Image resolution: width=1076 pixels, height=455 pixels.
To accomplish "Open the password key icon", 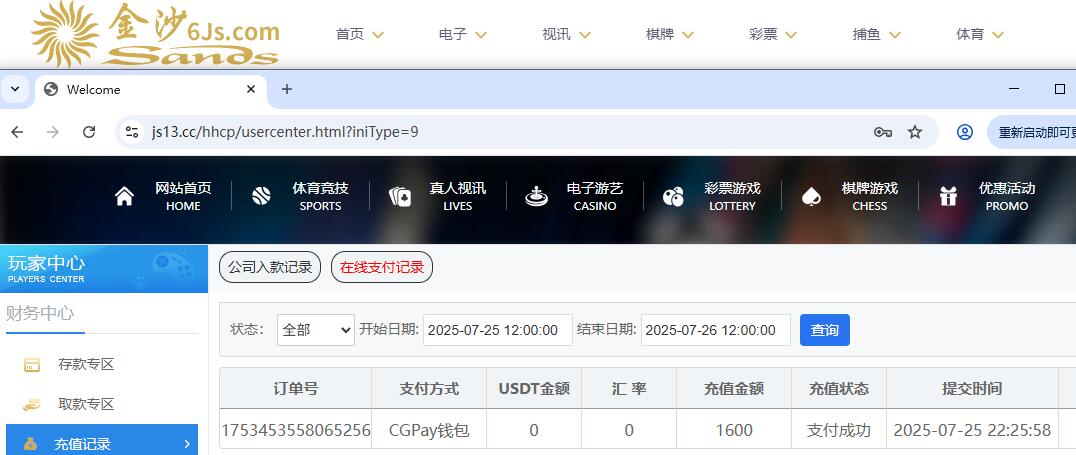I will point(882,132).
